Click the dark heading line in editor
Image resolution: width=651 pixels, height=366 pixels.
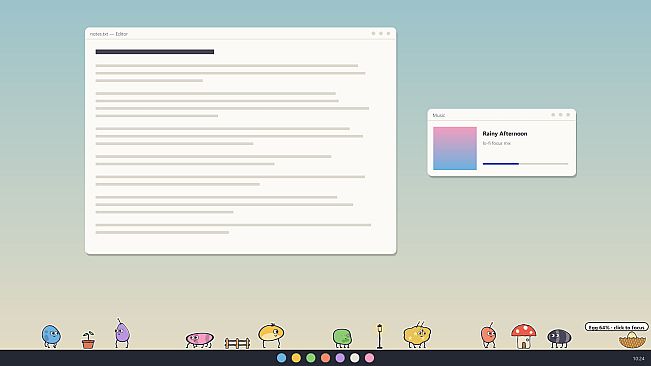click(x=155, y=52)
